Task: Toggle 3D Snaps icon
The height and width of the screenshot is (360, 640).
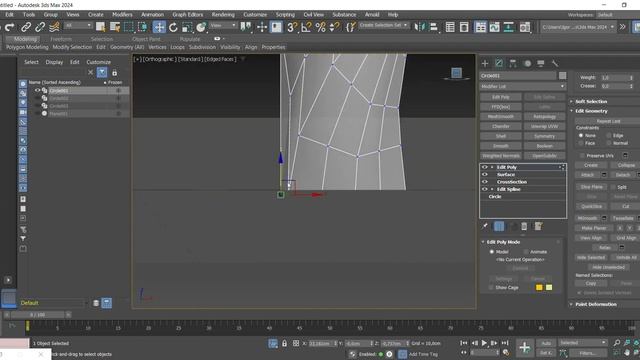Action: pos(292,27)
